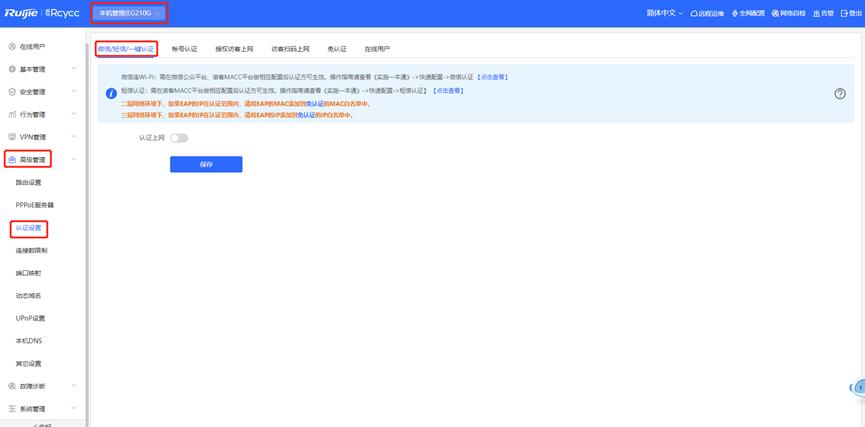Viewport: 865px width, 427px height.
Task: Toggle the 认证上网 switch
Action: (x=179, y=138)
